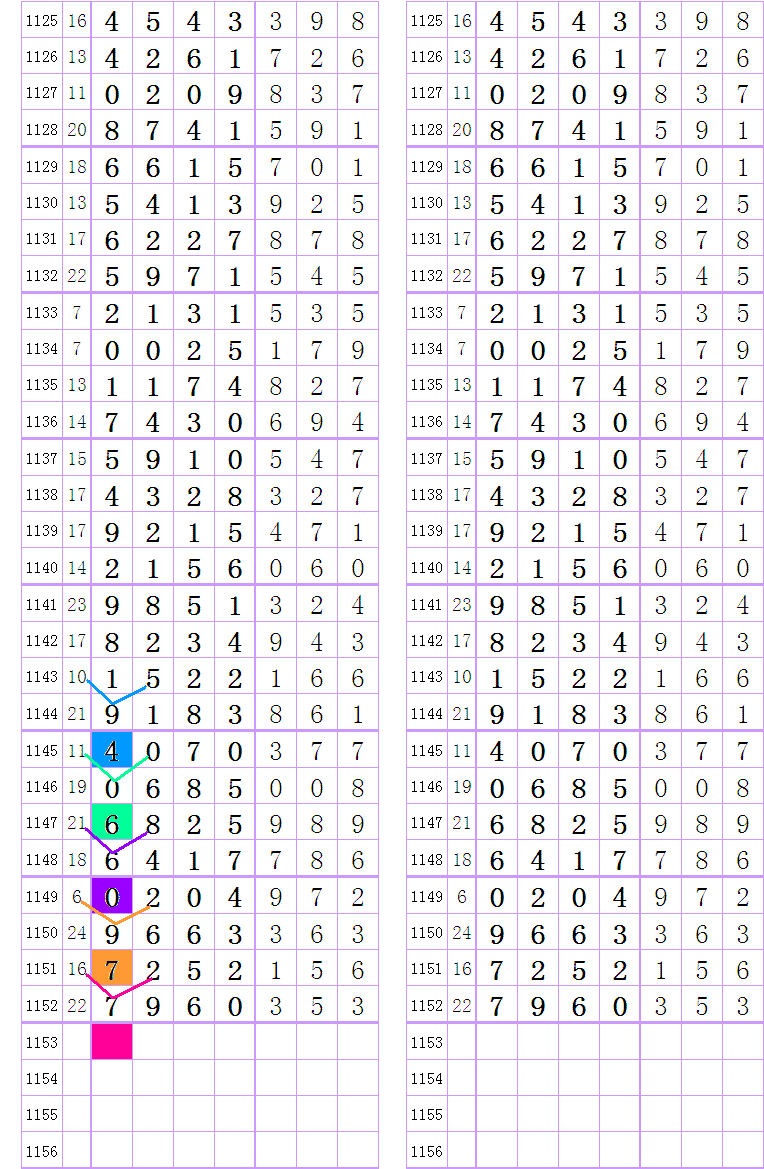Click row label 1140 in the right table
Viewport: 764px width, 1169px height.
click(x=426, y=568)
